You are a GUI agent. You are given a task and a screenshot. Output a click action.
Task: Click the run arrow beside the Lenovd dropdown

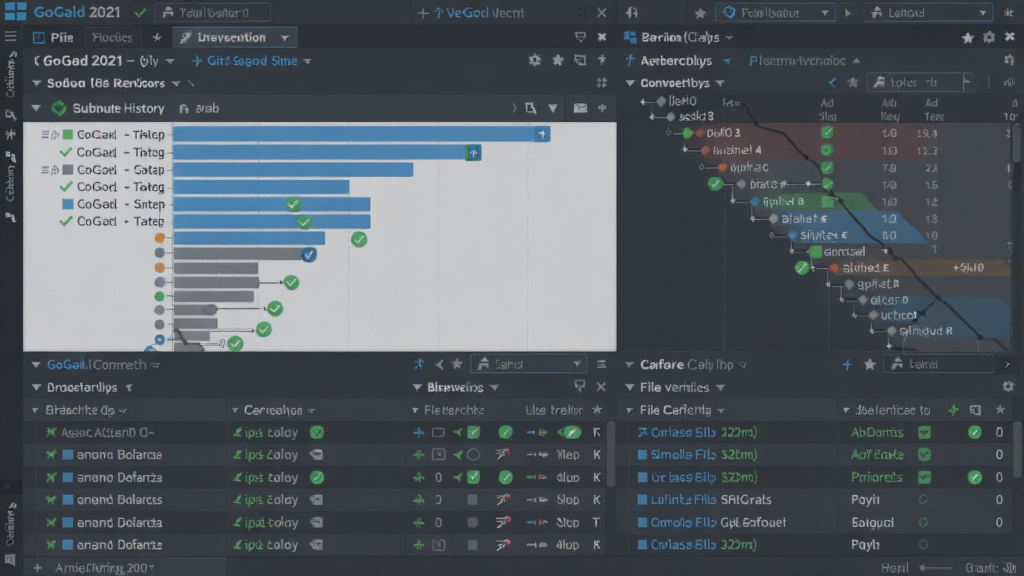(x=848, y=13)
